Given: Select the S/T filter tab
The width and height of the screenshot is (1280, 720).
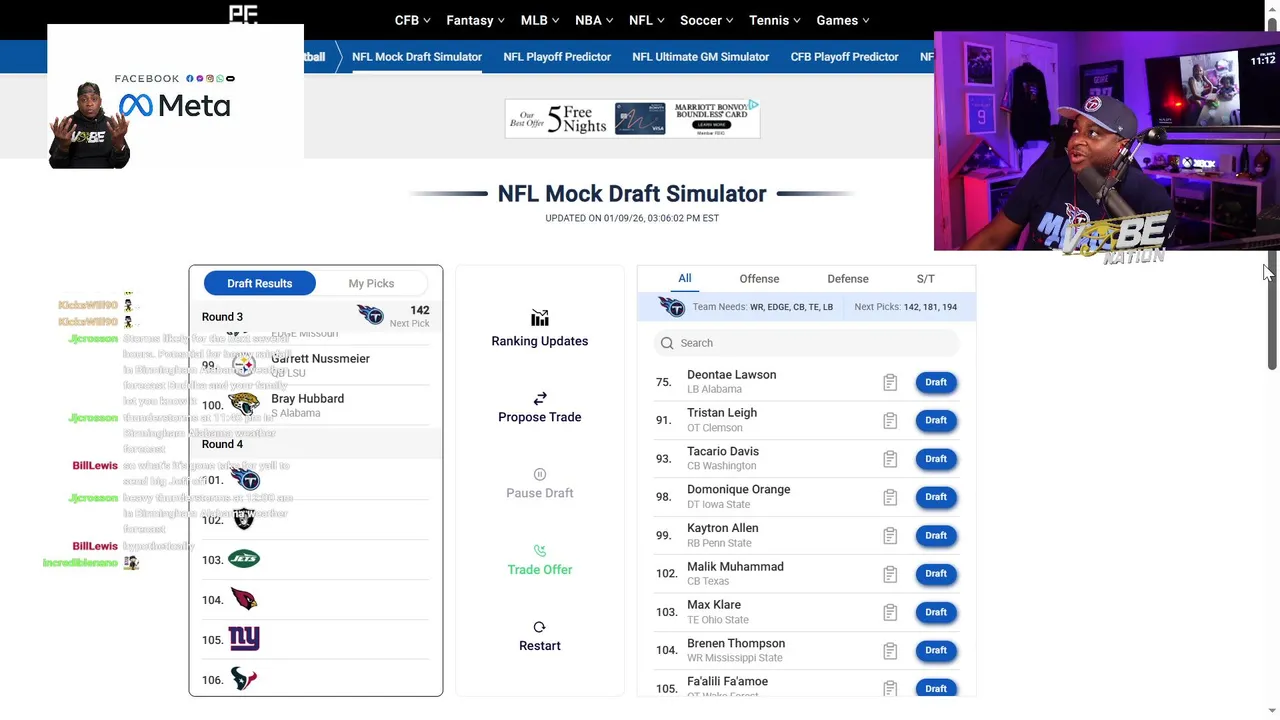Looking at the screenshot, I should click(x=926, y=279).
